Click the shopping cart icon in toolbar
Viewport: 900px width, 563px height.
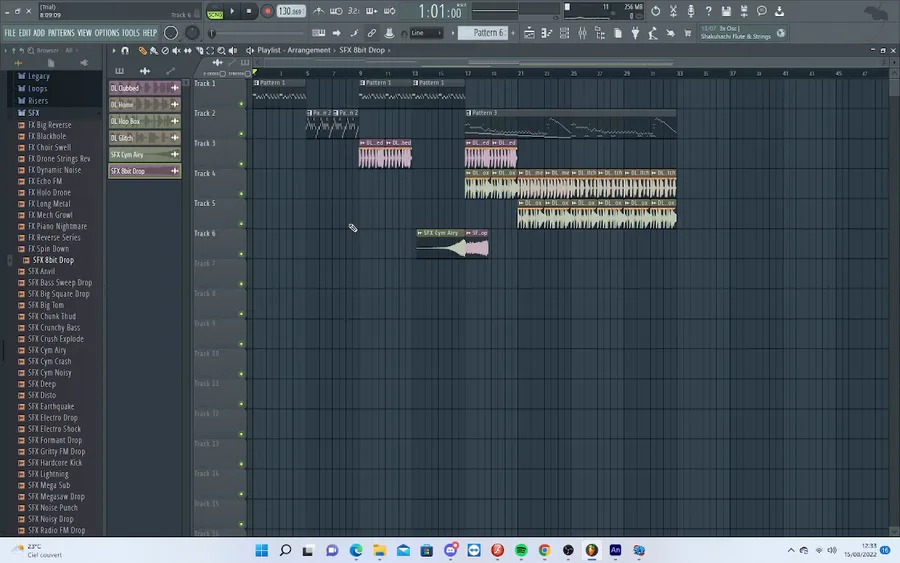pyautogui.click(x=688, y=33)
